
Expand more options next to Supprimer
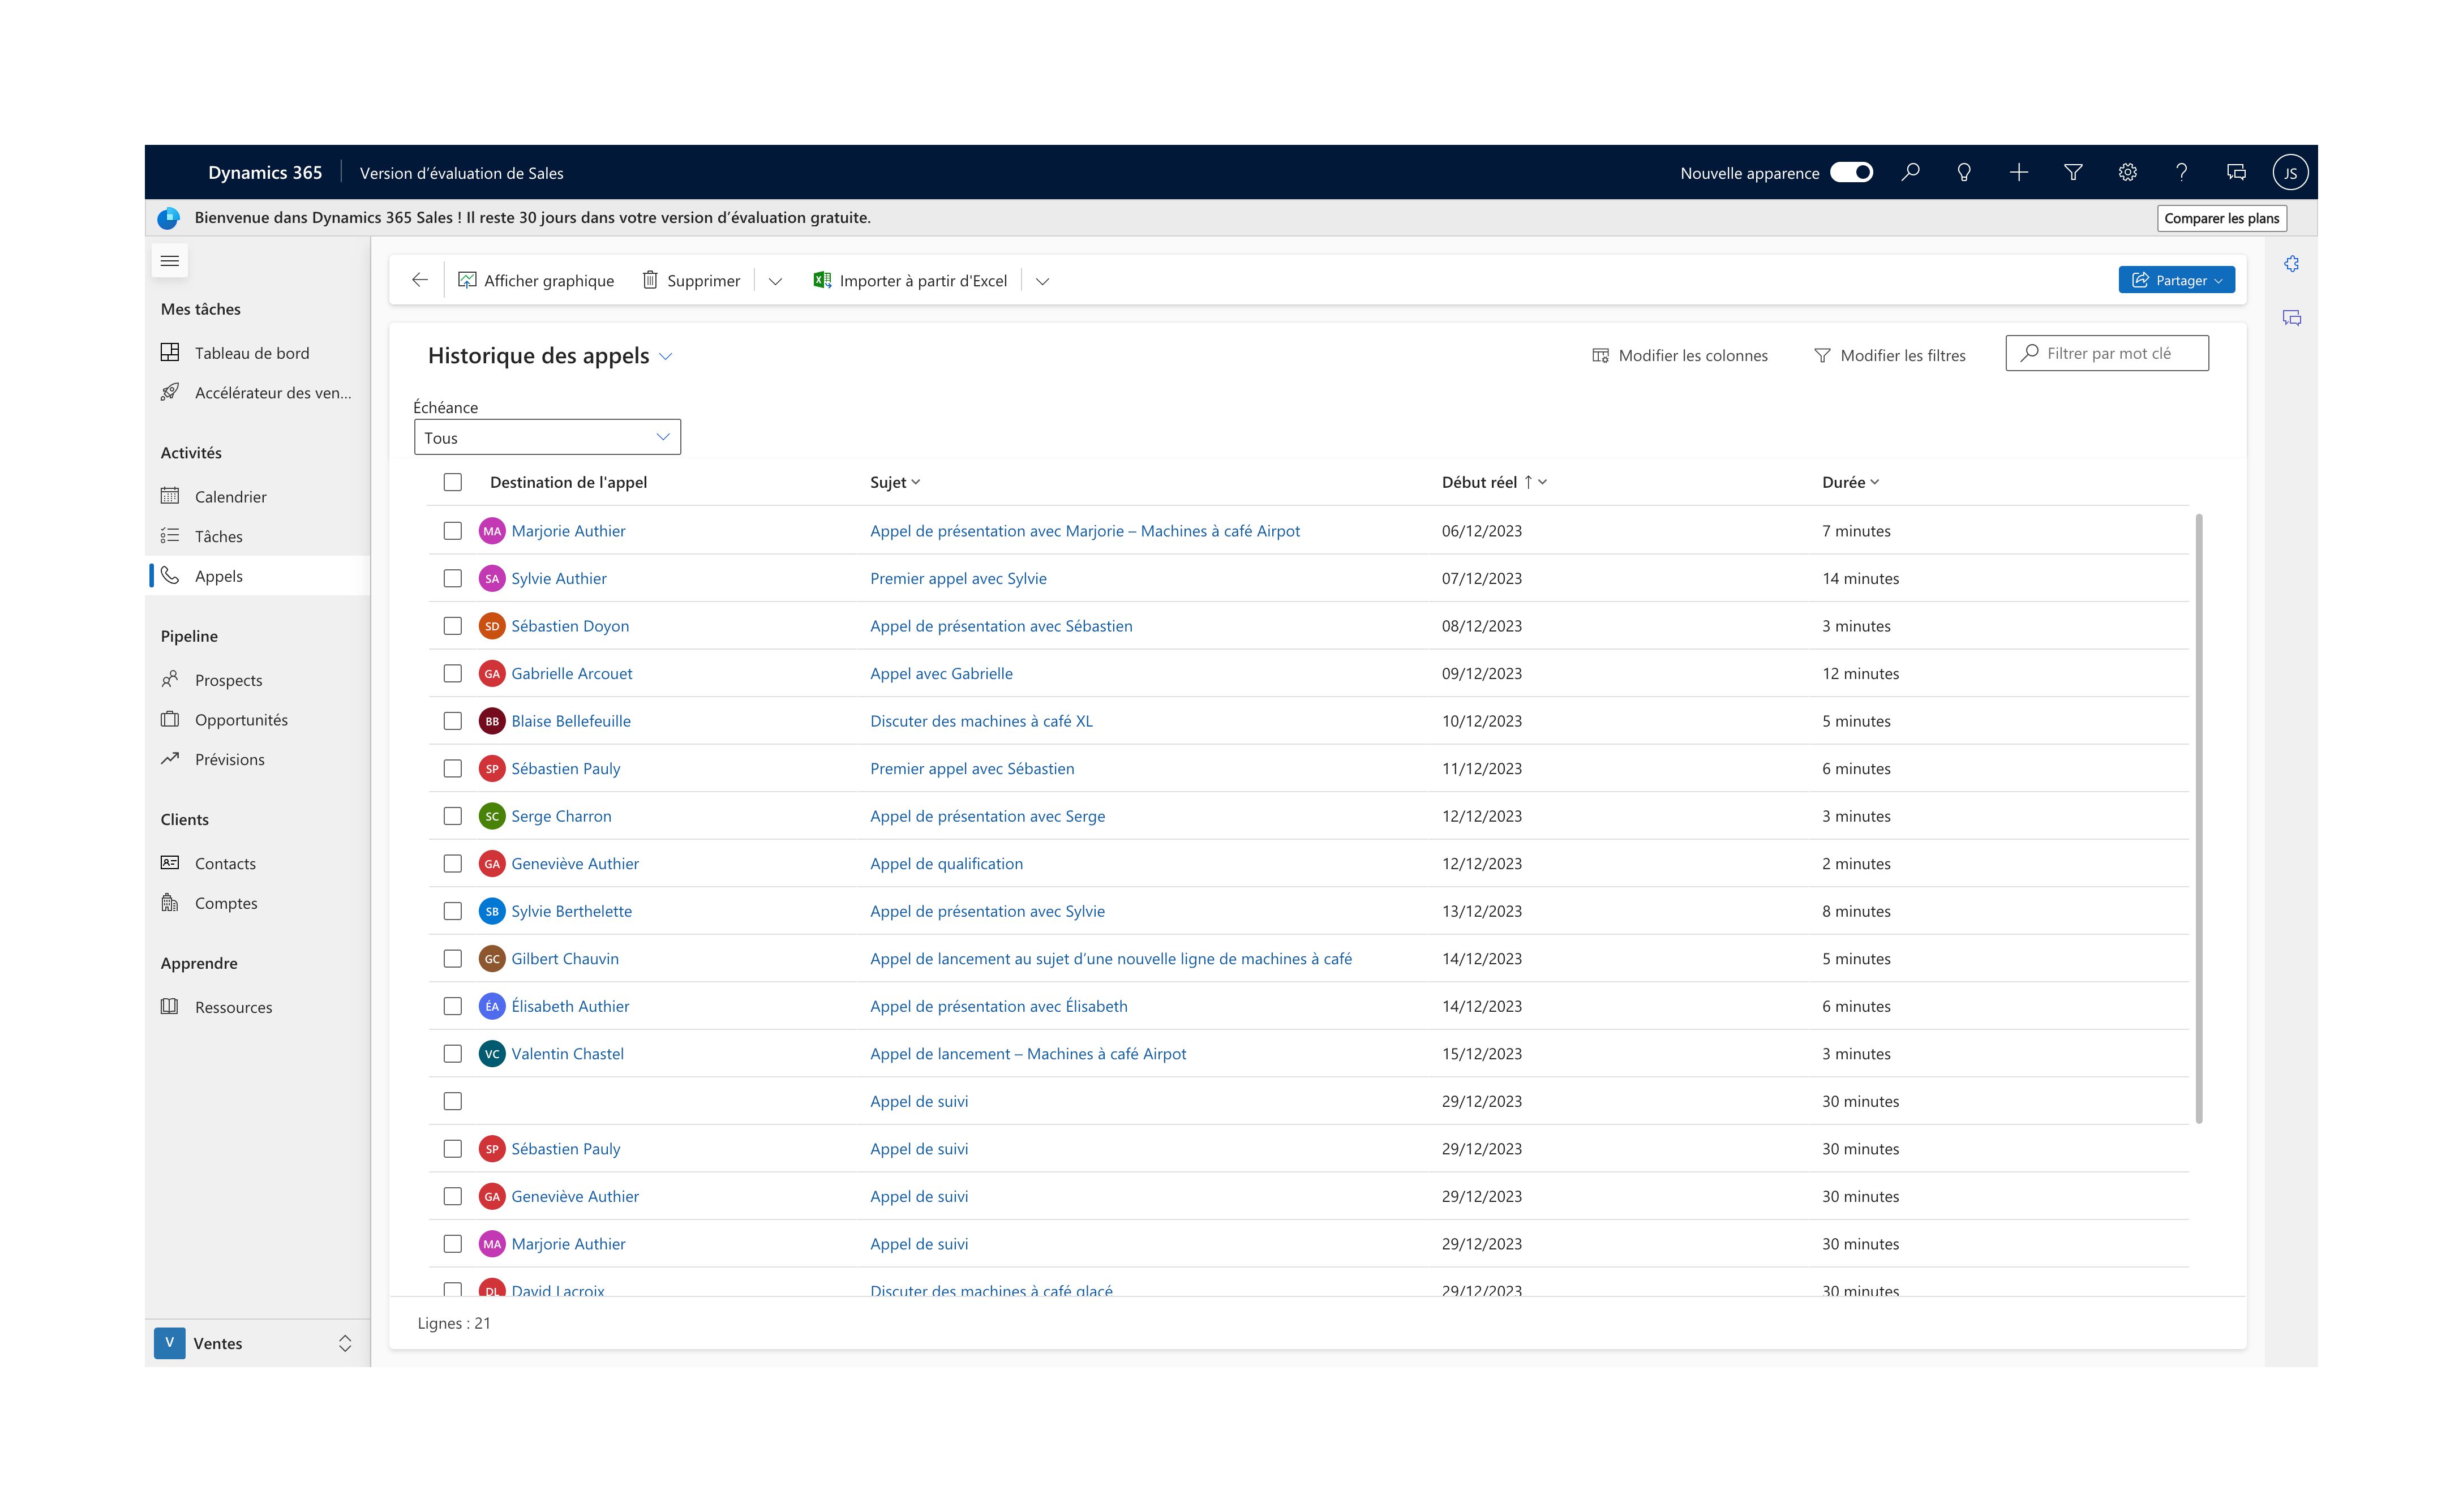click(775, 281)
